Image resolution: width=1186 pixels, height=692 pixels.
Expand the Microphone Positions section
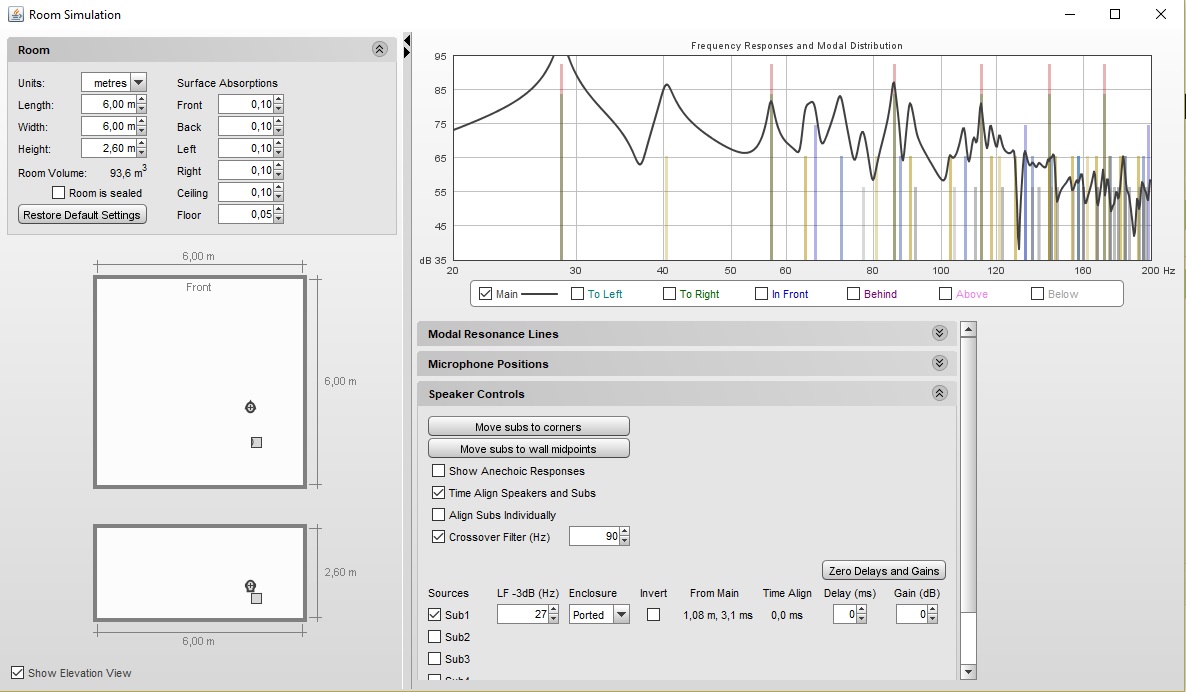tap(939, 363)
